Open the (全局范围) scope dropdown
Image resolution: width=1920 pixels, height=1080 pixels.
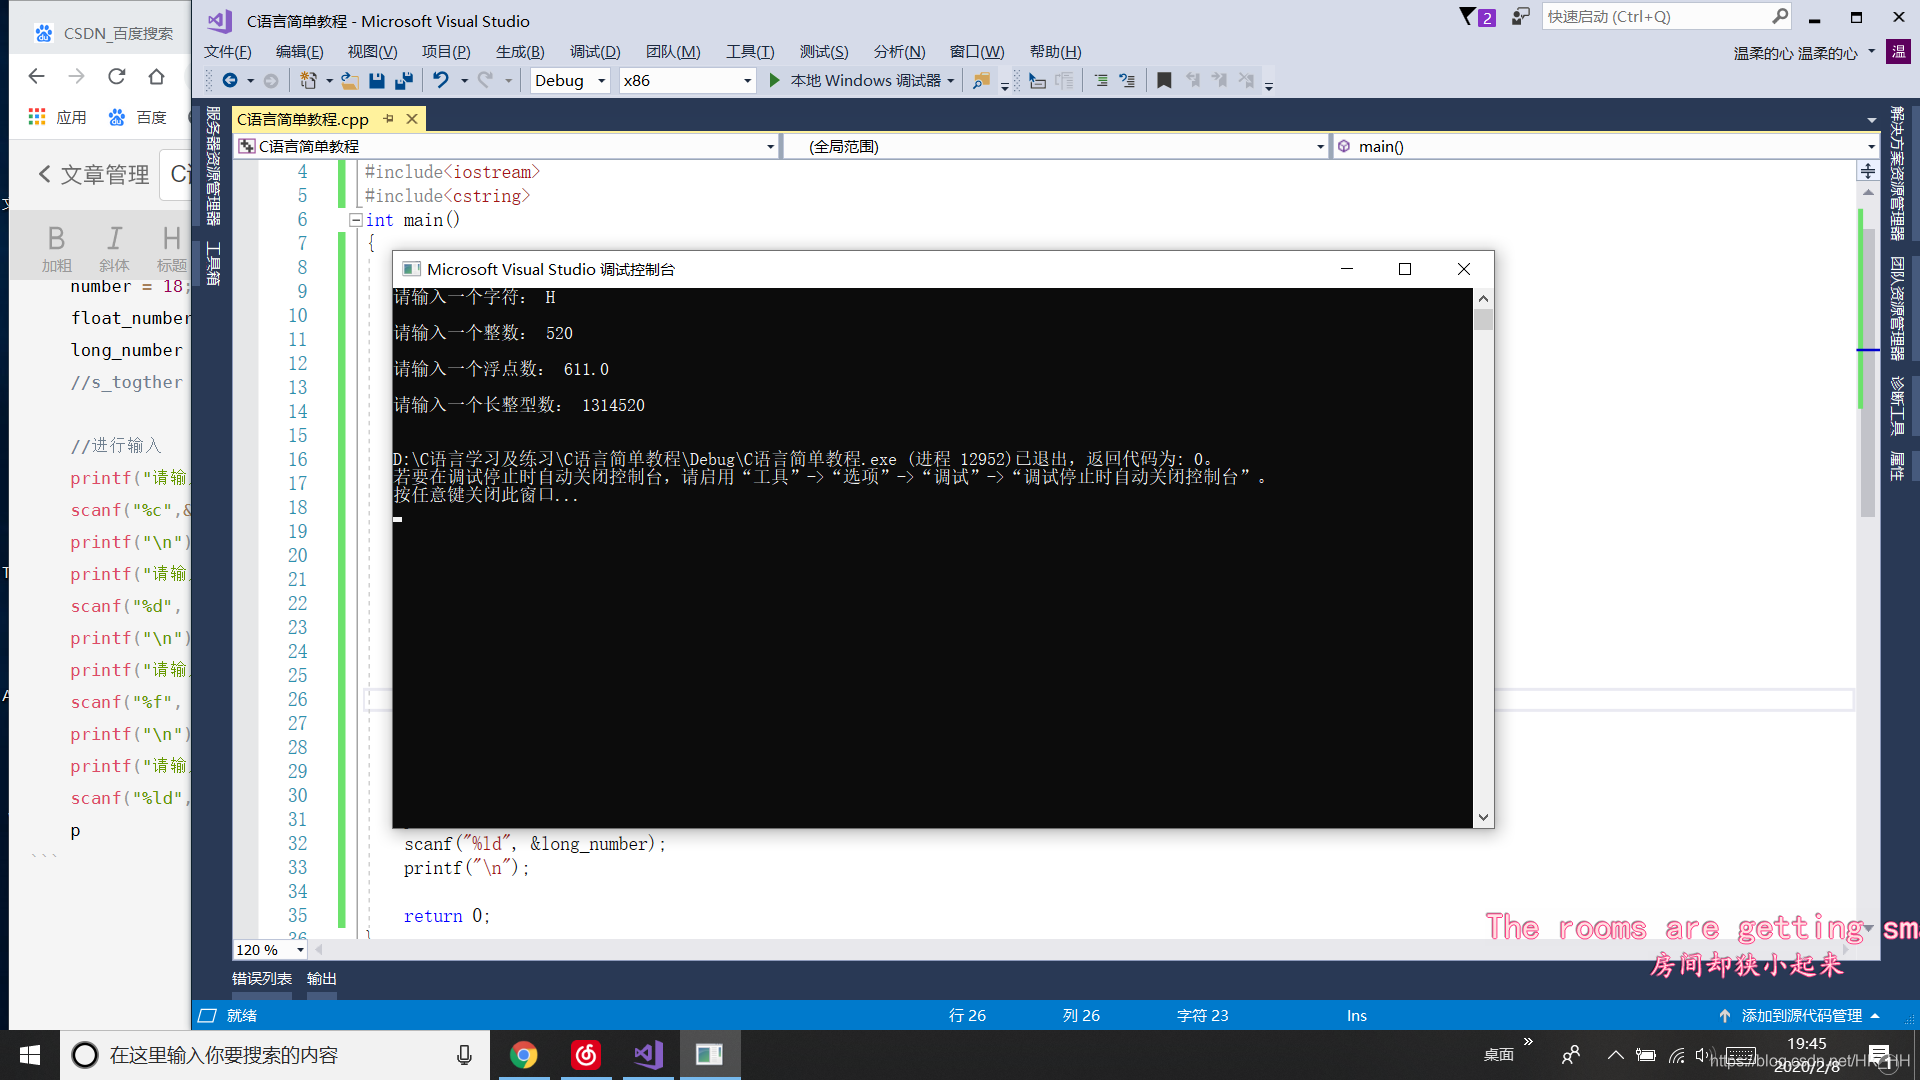[1056, 146]
